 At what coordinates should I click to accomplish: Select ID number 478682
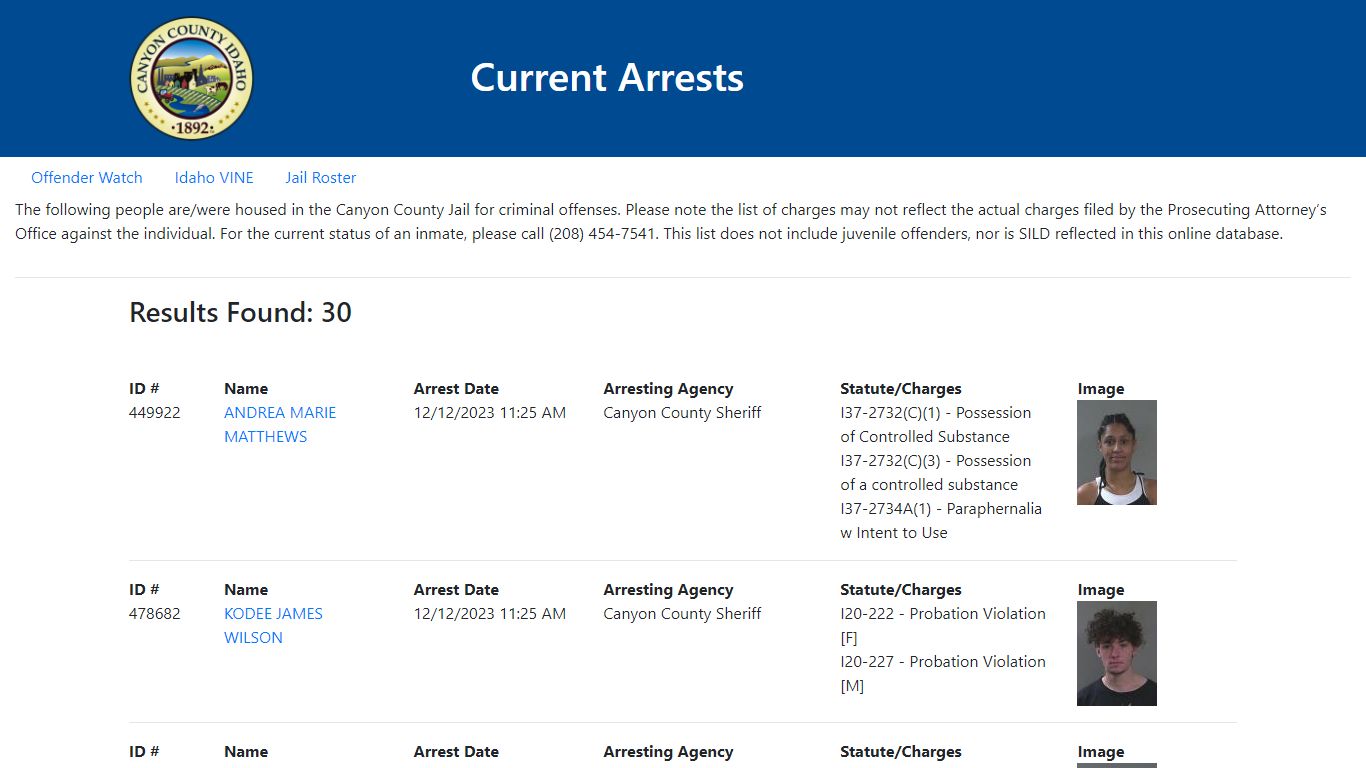[x=155, y=614]
